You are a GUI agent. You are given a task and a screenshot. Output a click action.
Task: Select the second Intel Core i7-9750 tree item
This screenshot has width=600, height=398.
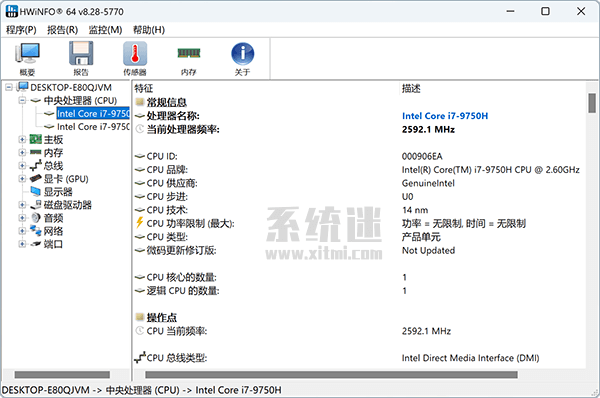93,127
